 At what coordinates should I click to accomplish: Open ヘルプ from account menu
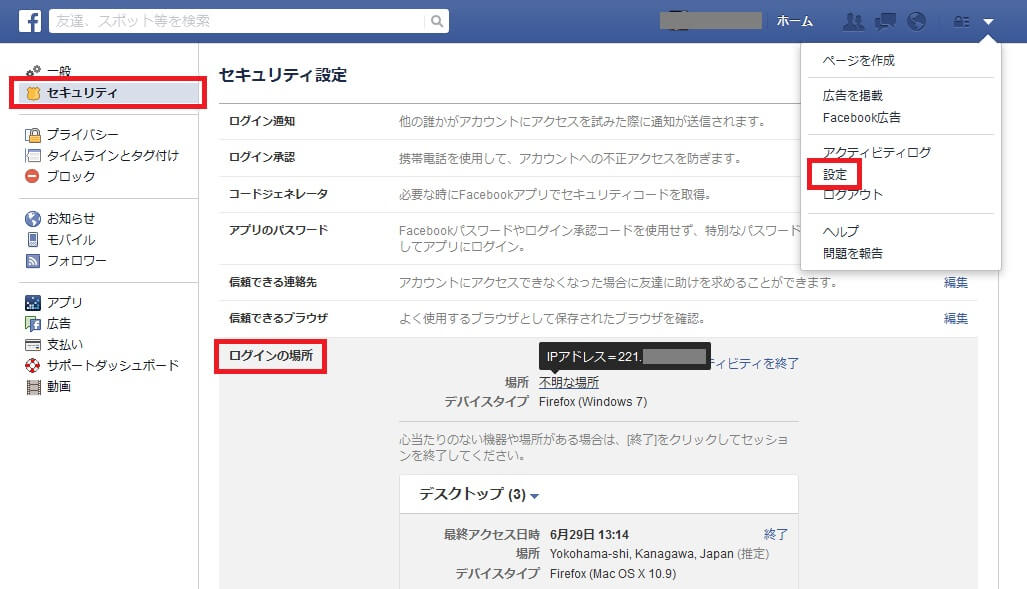pos(841,231)
